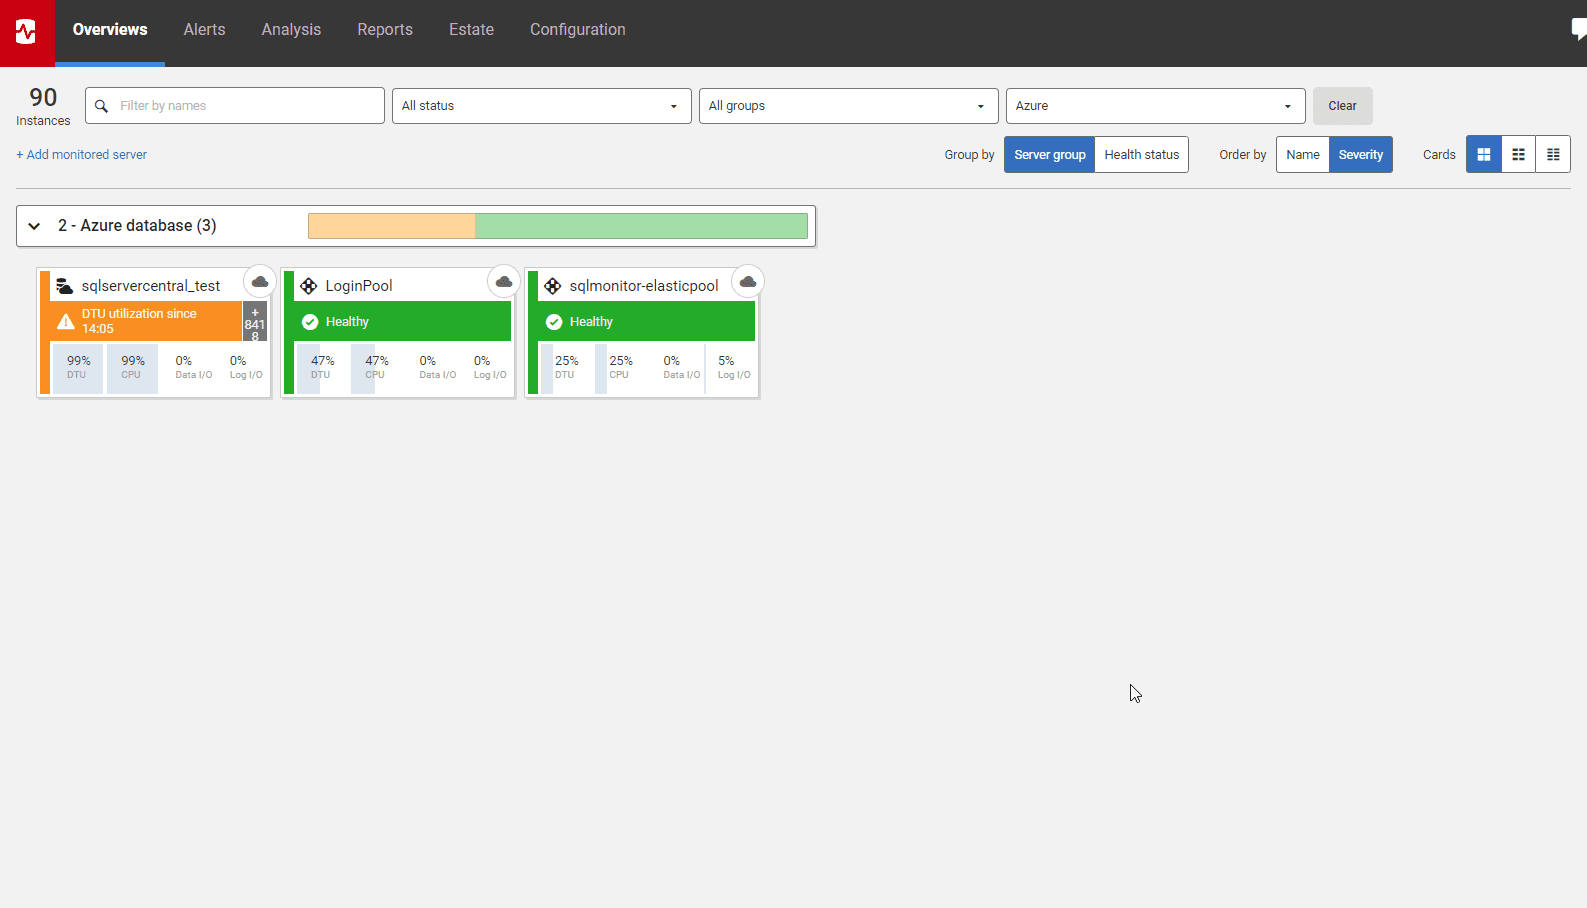The image size is (1587, 908).
Task: Click the Azure group health status bar
Action: click(557, 226)
